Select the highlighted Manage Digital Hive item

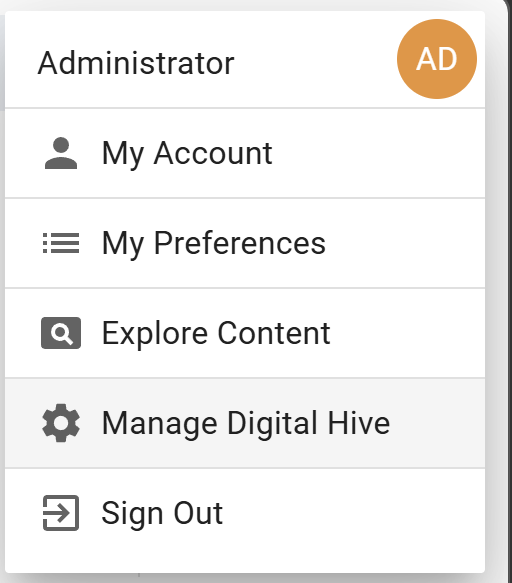point(245,423)
